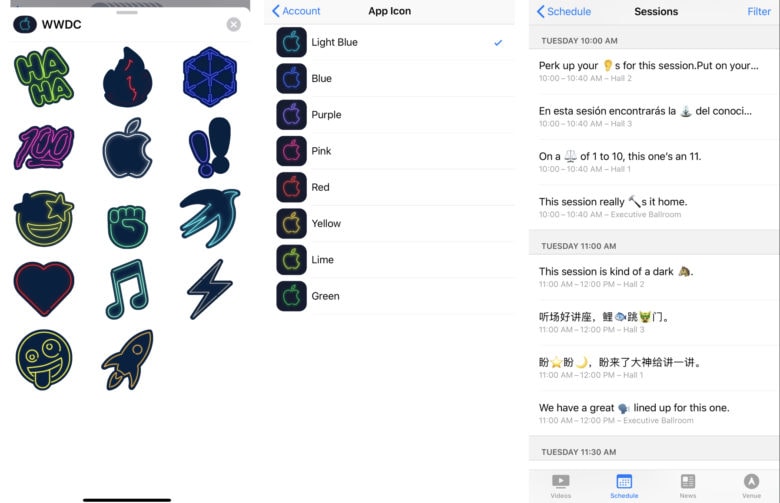Viewport: 780px width, 503px height.
Task: Pick the Pink app icon swatch
Action: (x=292, y=151)
